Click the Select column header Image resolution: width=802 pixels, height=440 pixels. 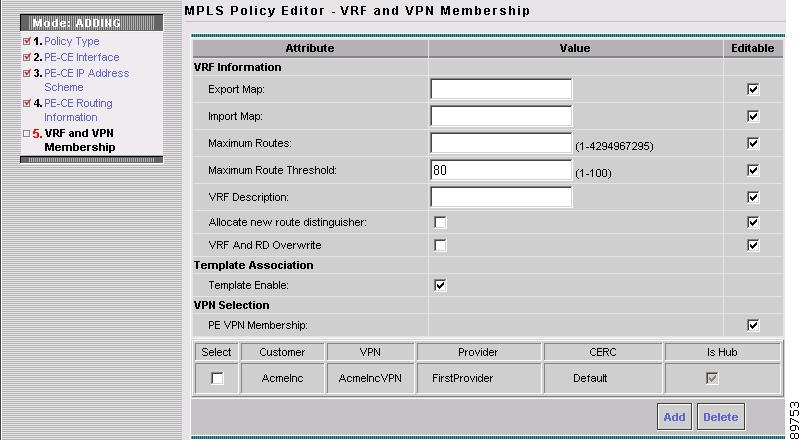216,352
